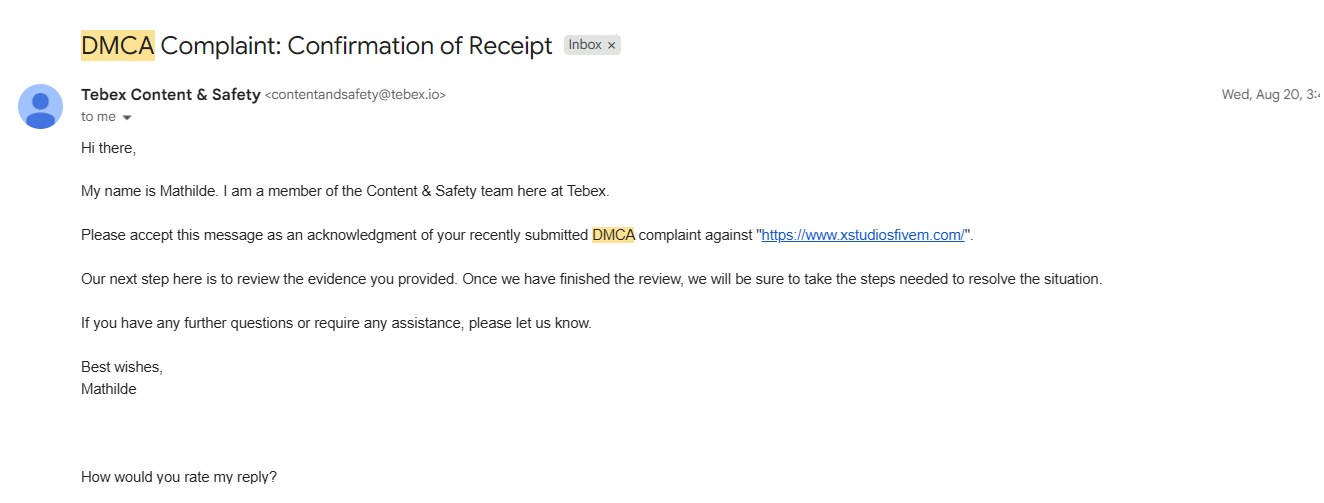Click the Mathilde signature below Best wishes
This screenshot has height=503, width=1324.
click(x=109, y=389)
